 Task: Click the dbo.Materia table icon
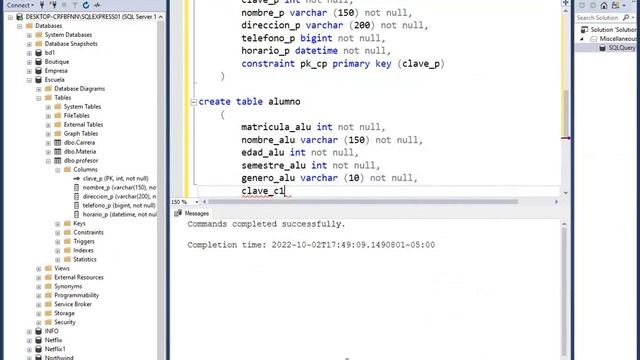(x=58, y=151)
